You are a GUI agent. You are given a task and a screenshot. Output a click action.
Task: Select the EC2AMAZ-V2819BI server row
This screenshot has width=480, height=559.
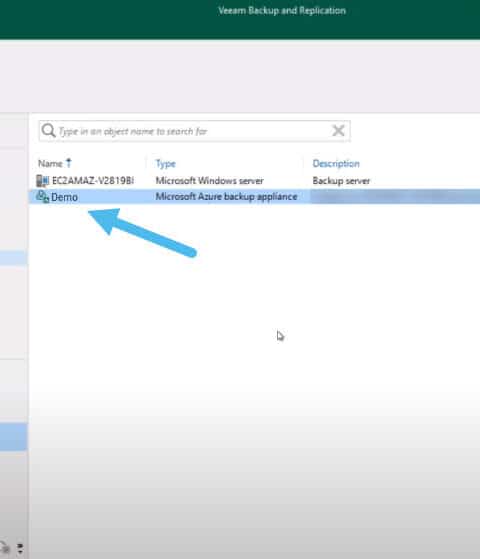pos(254,181)
